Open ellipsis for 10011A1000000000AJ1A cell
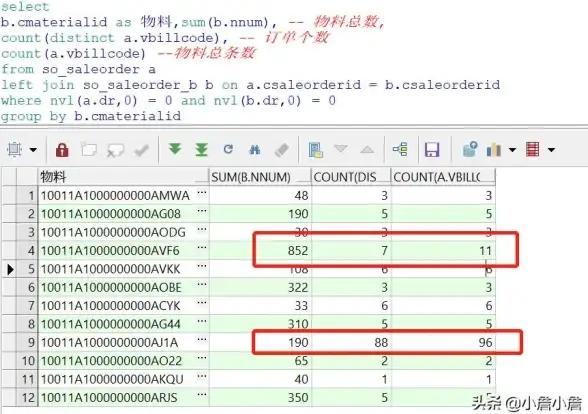Screen dimensions: 588x414 point(202,340)
